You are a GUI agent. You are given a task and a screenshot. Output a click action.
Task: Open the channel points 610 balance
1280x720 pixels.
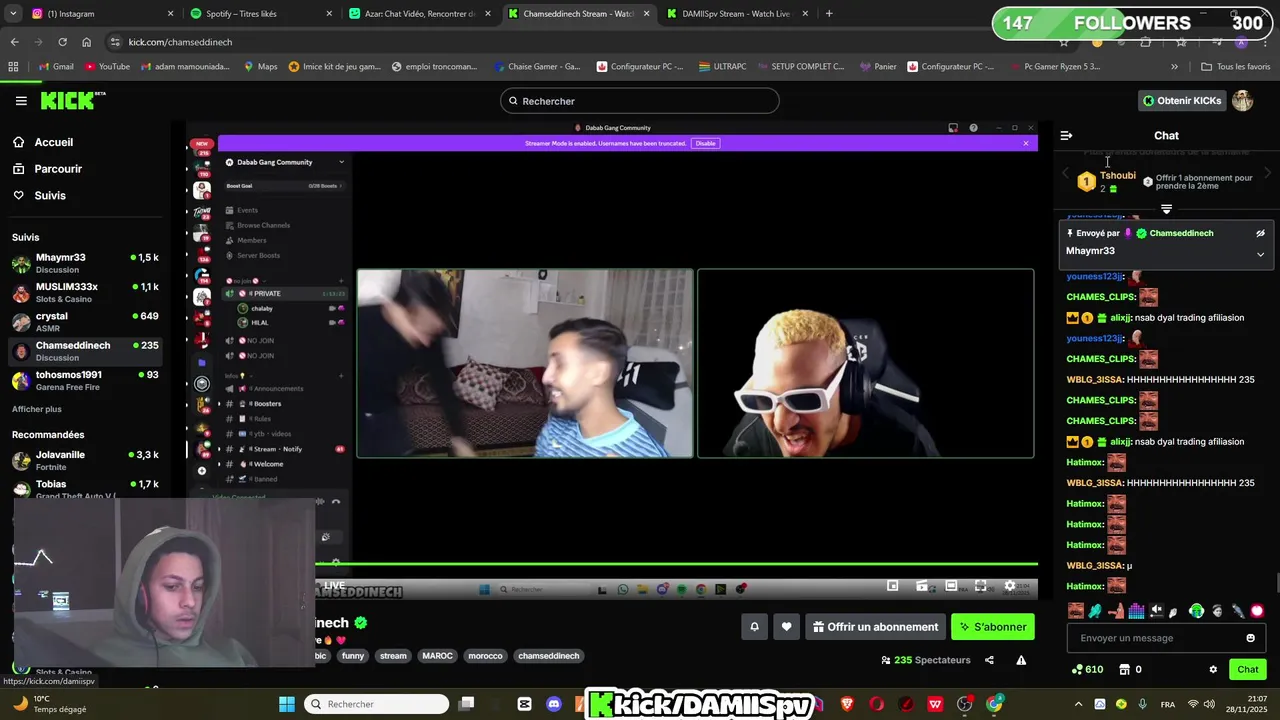click(x=1087, y=669)
